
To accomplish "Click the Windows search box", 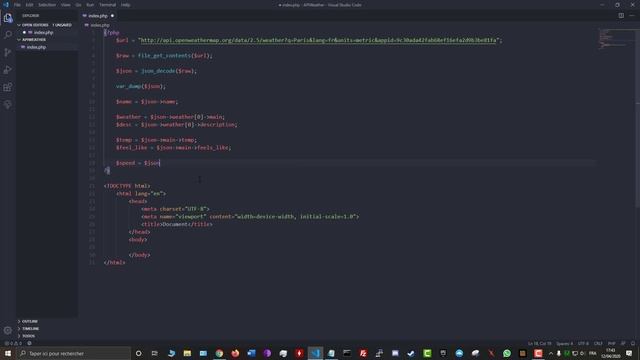I will point(74,353).
